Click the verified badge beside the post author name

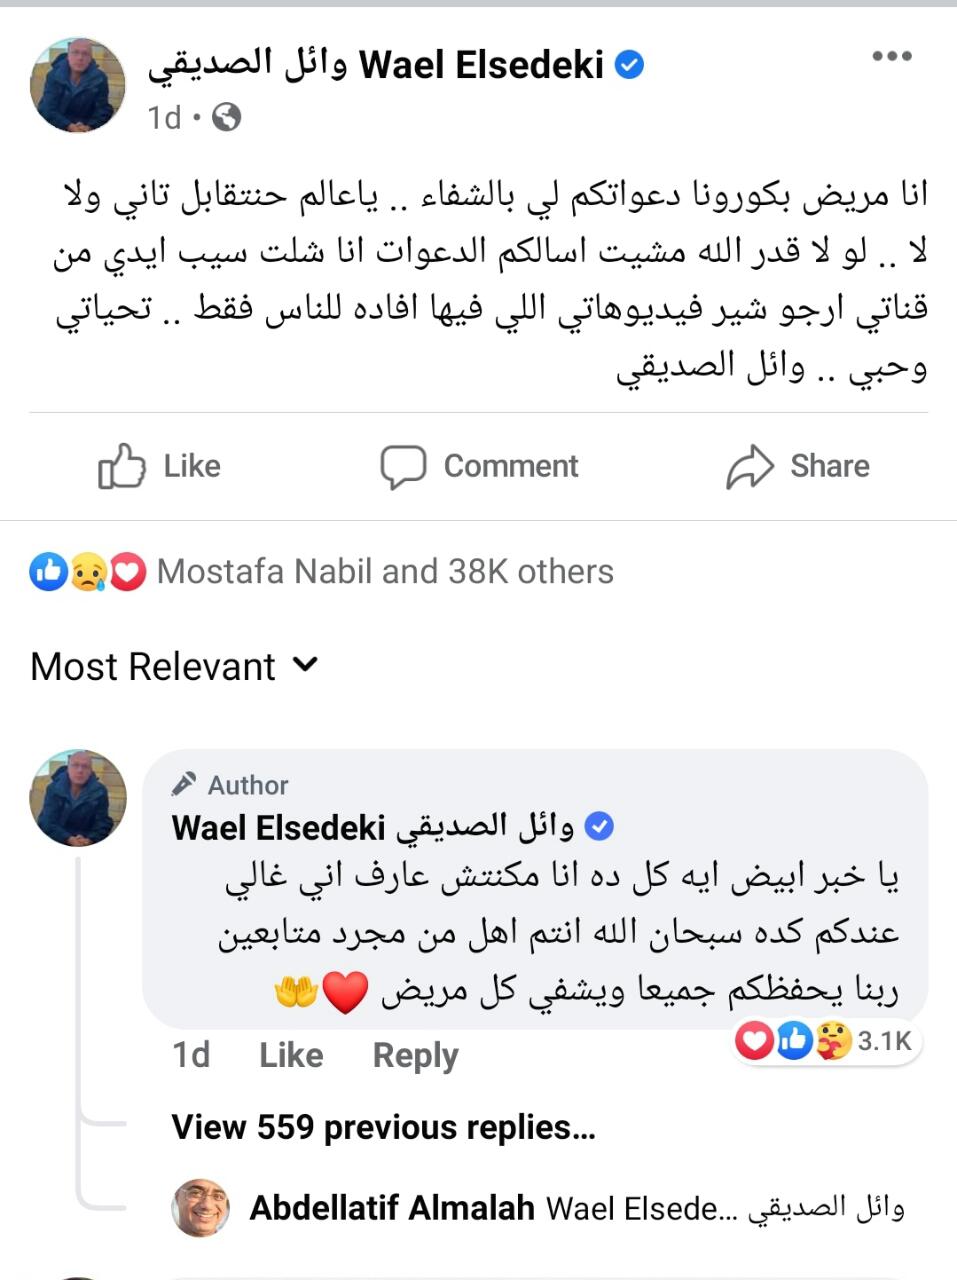629,66
